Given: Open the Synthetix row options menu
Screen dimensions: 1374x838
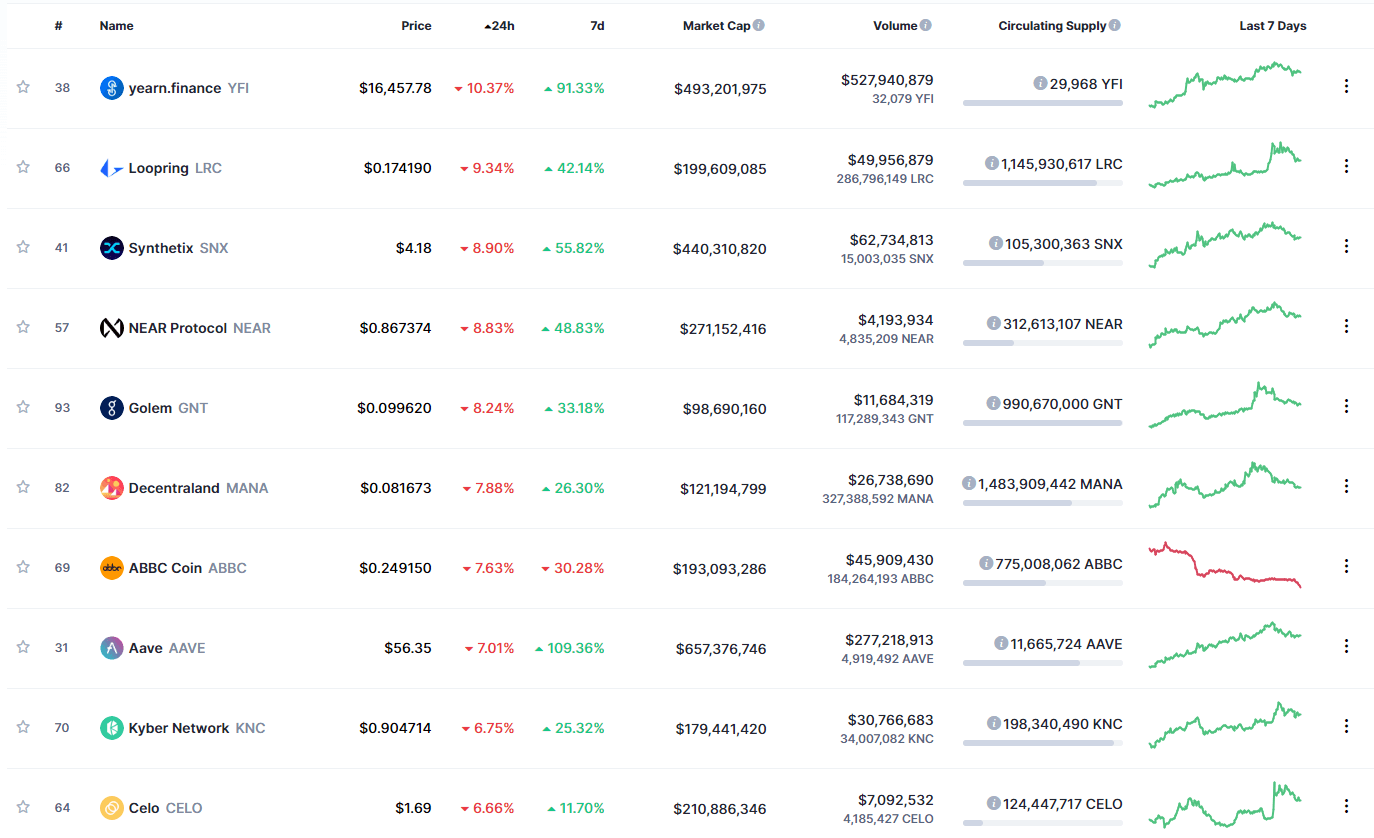Looking at the screenshot, I should click(x=1346, y=246).
